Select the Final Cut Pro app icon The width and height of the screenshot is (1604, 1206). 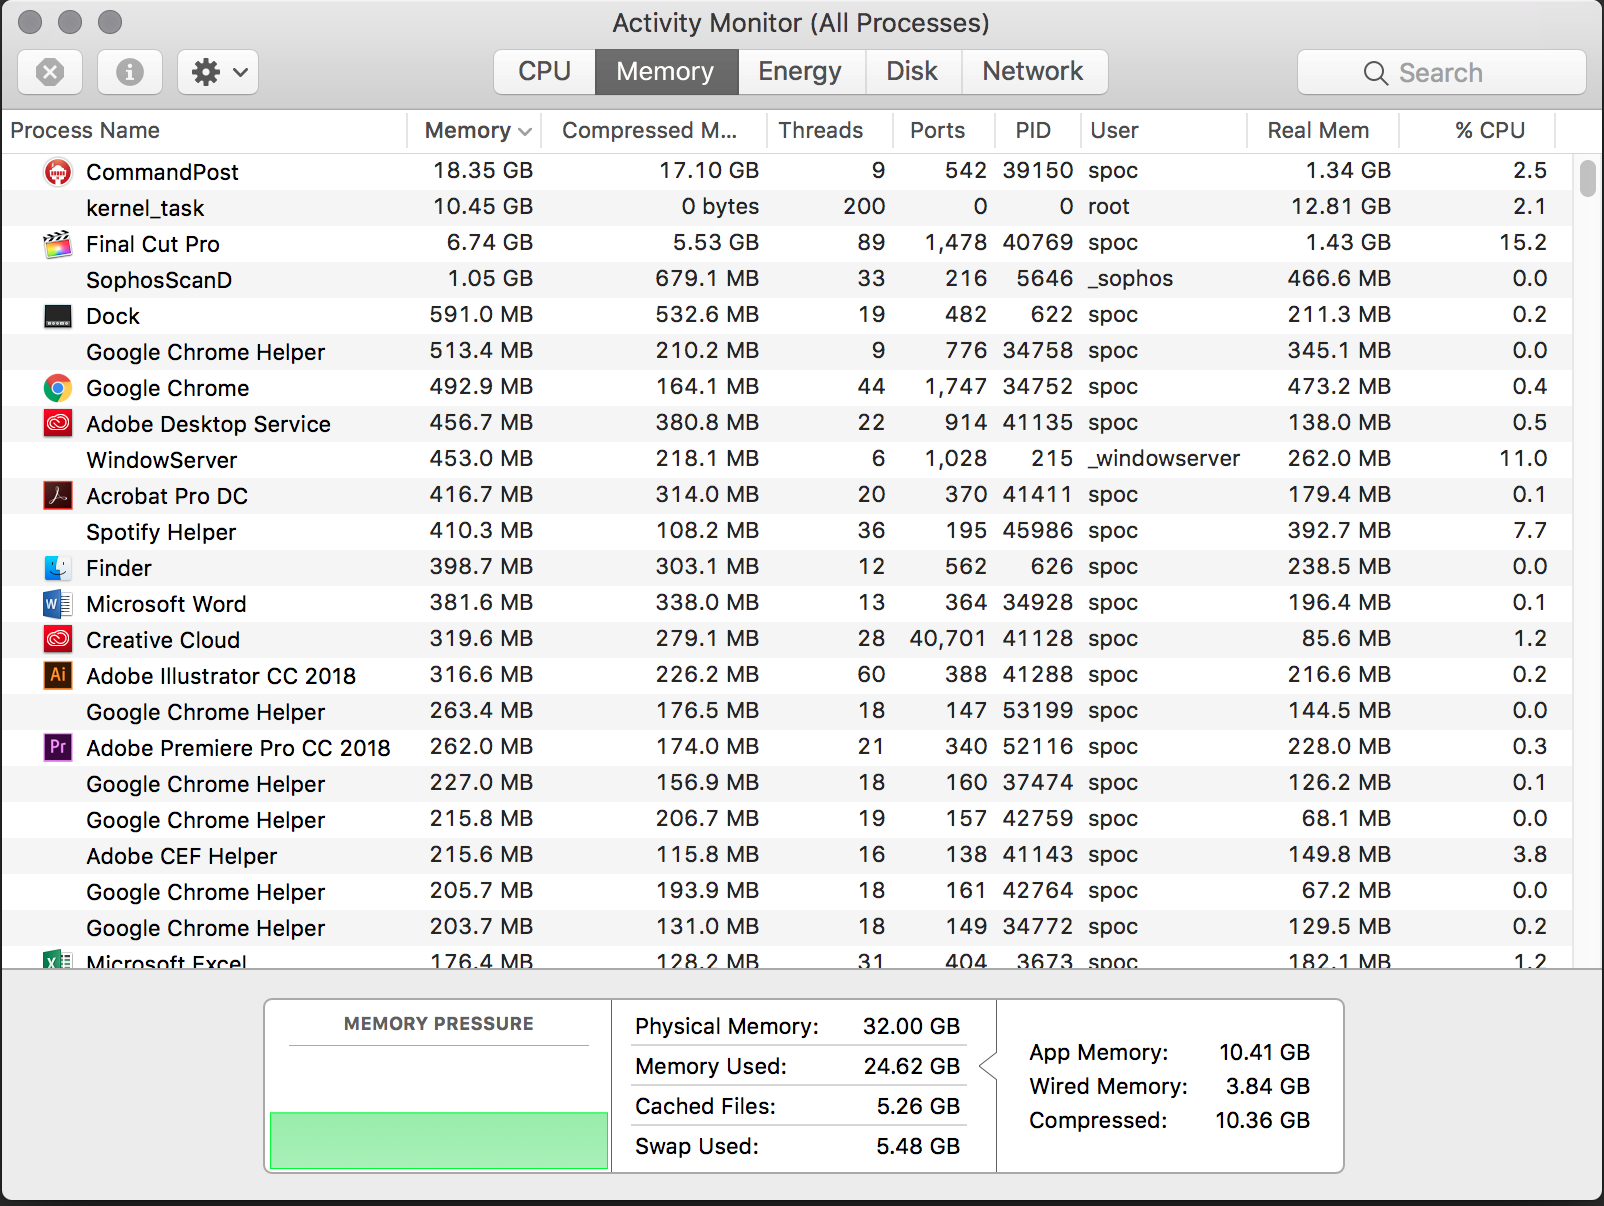(57, 243)
